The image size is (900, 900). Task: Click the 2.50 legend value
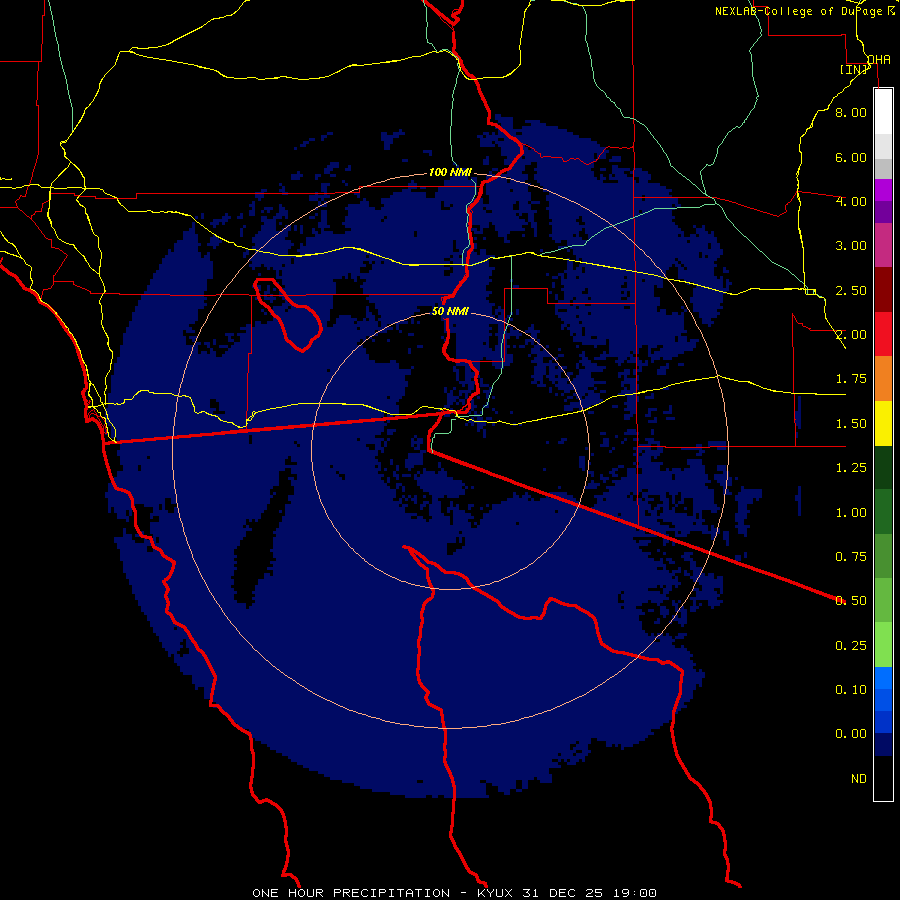(x=851, y=290)
